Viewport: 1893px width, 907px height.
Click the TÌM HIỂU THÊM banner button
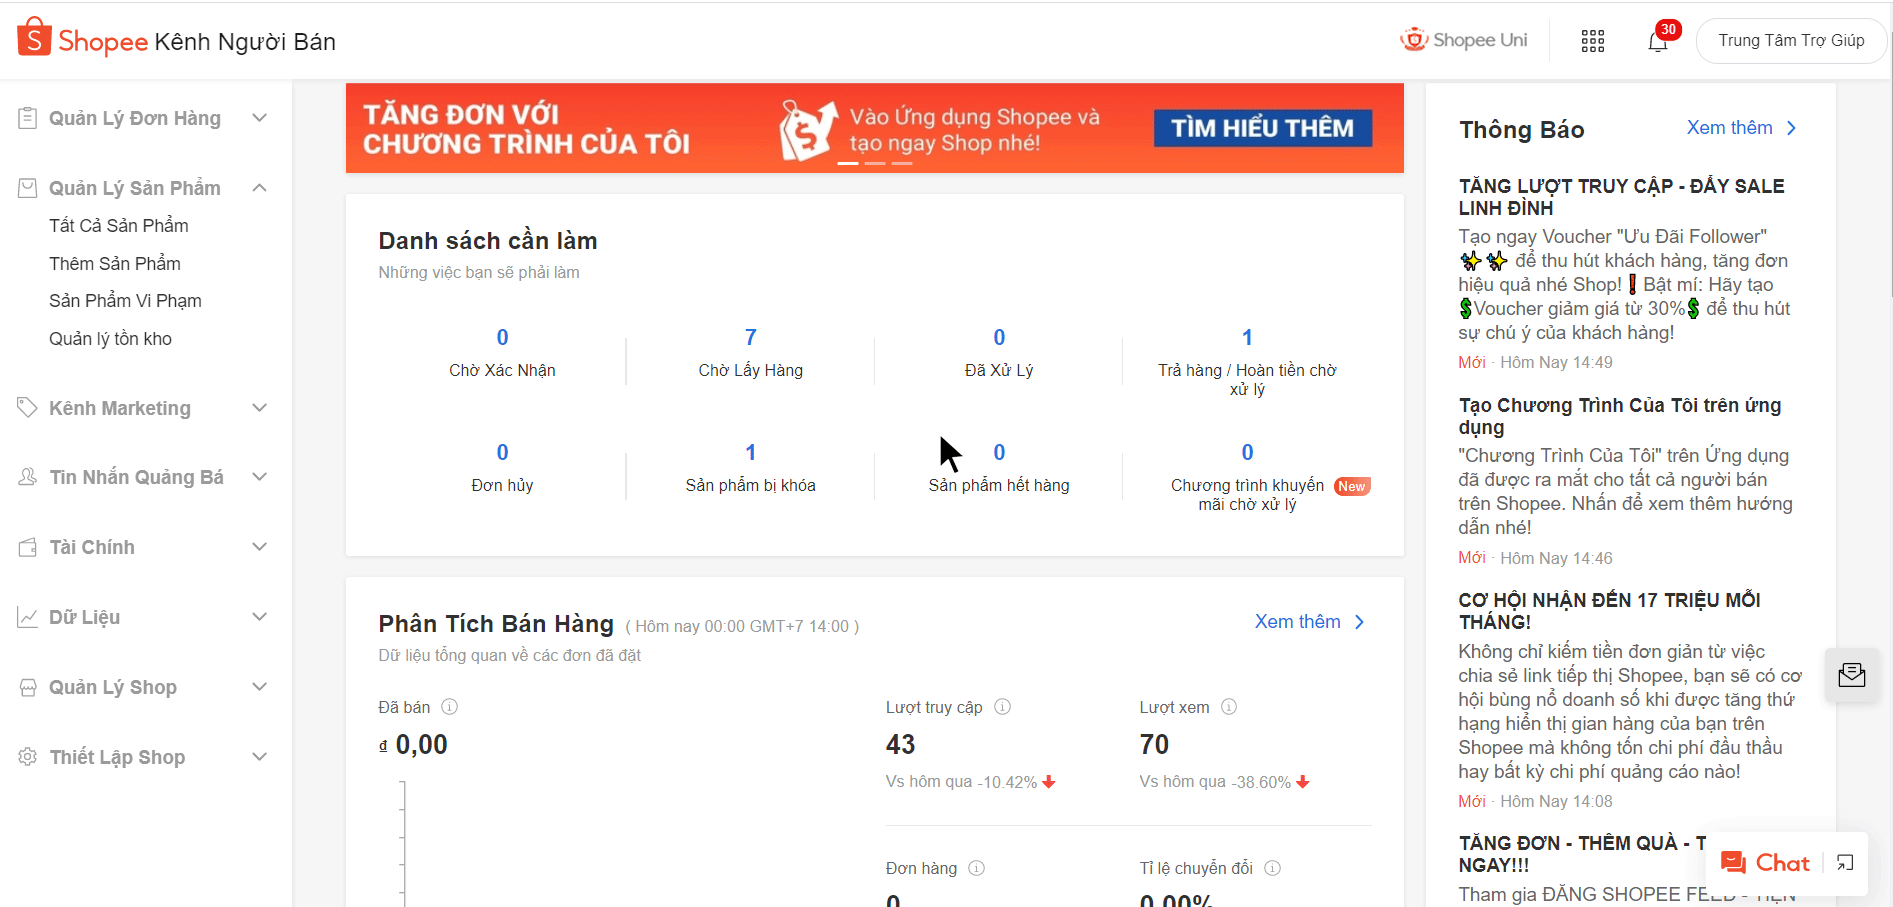tap(1263, 128)
